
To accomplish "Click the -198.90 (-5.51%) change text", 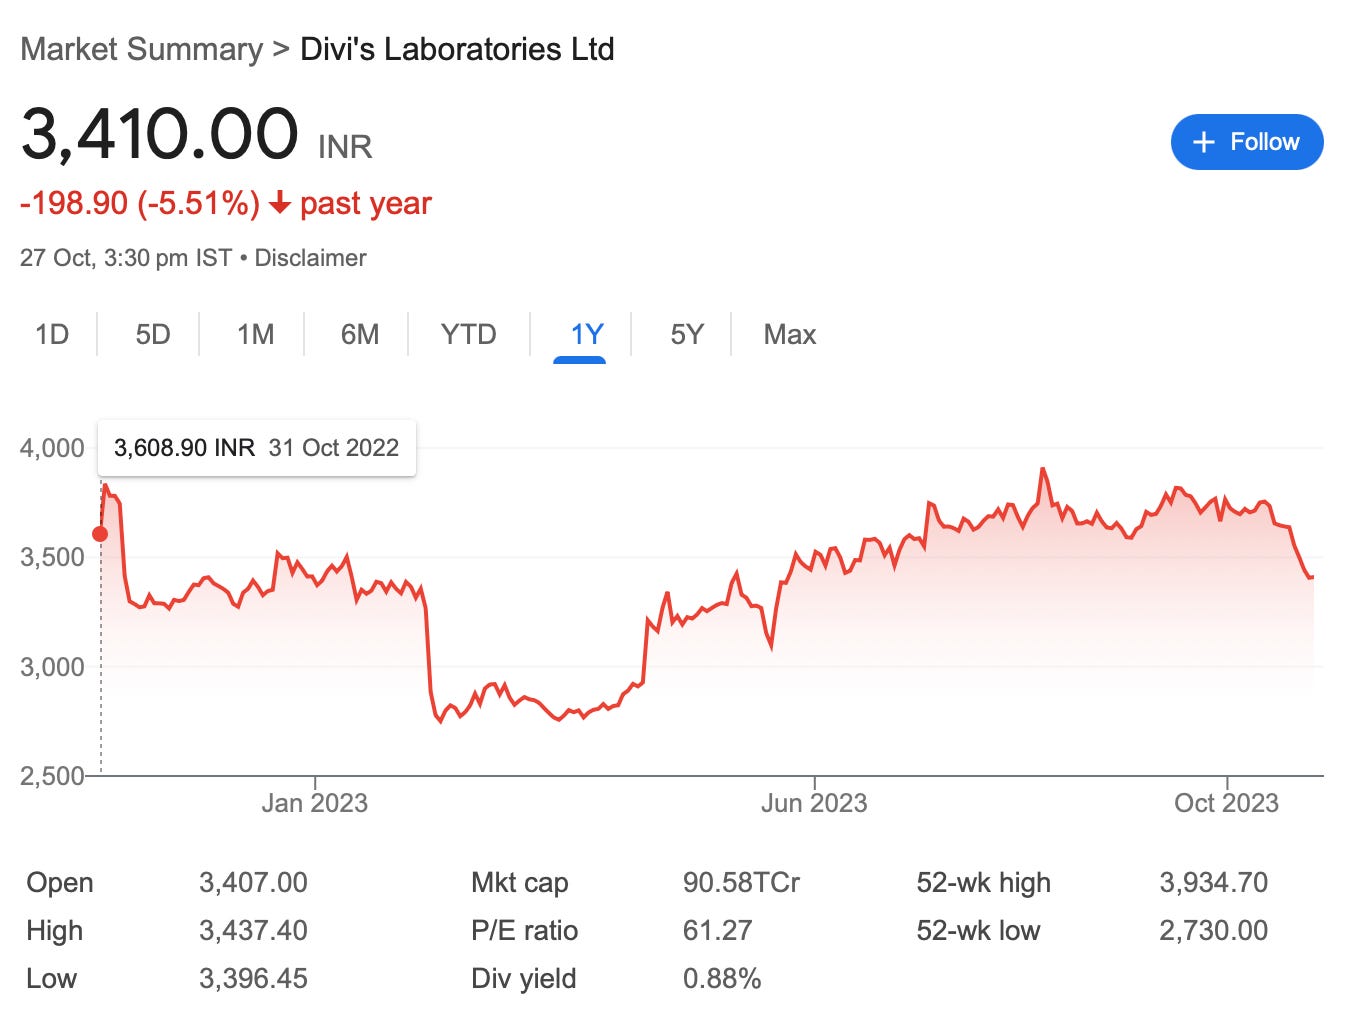I will coord(140,203).
